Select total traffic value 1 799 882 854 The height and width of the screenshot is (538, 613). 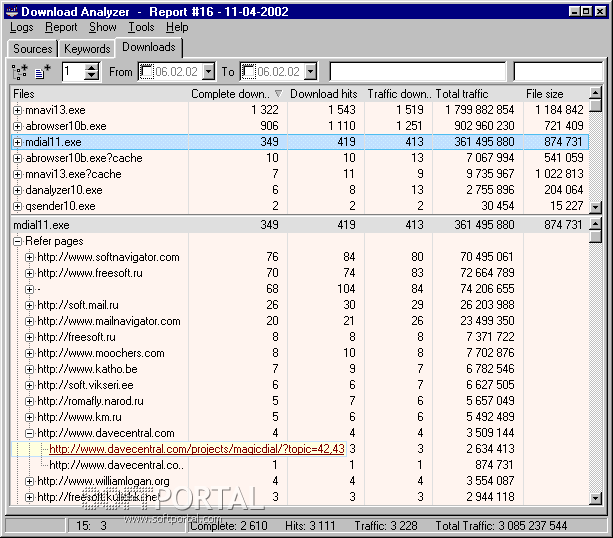480,110
